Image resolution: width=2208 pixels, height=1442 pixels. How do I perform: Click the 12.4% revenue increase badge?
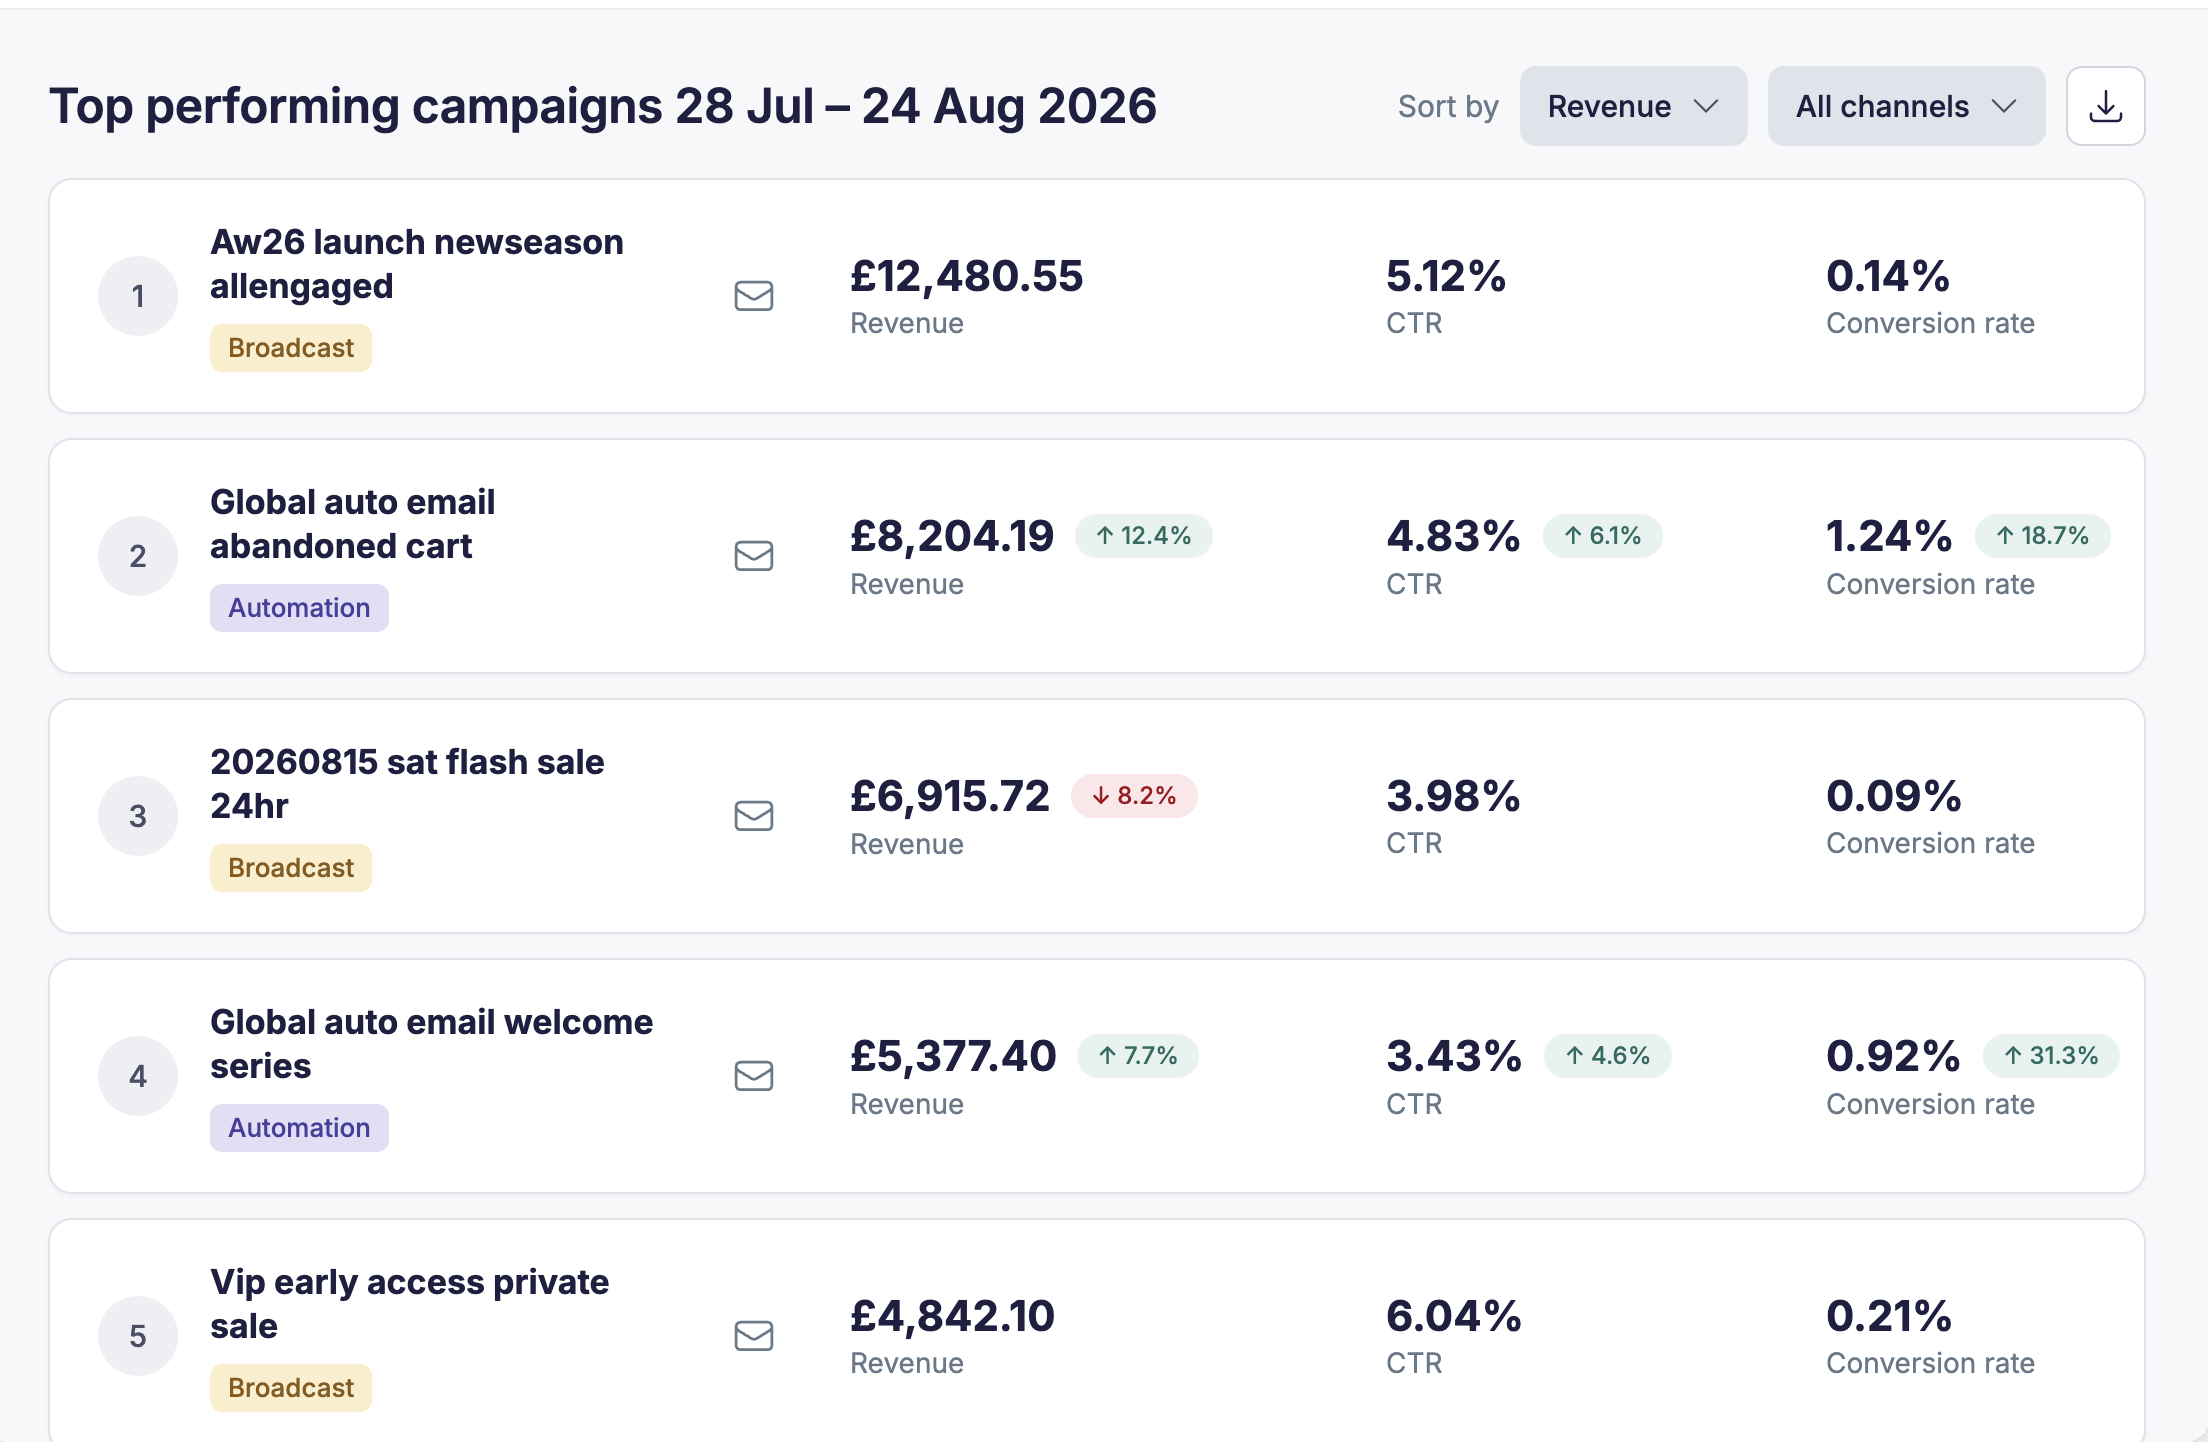pos(1144,536)
